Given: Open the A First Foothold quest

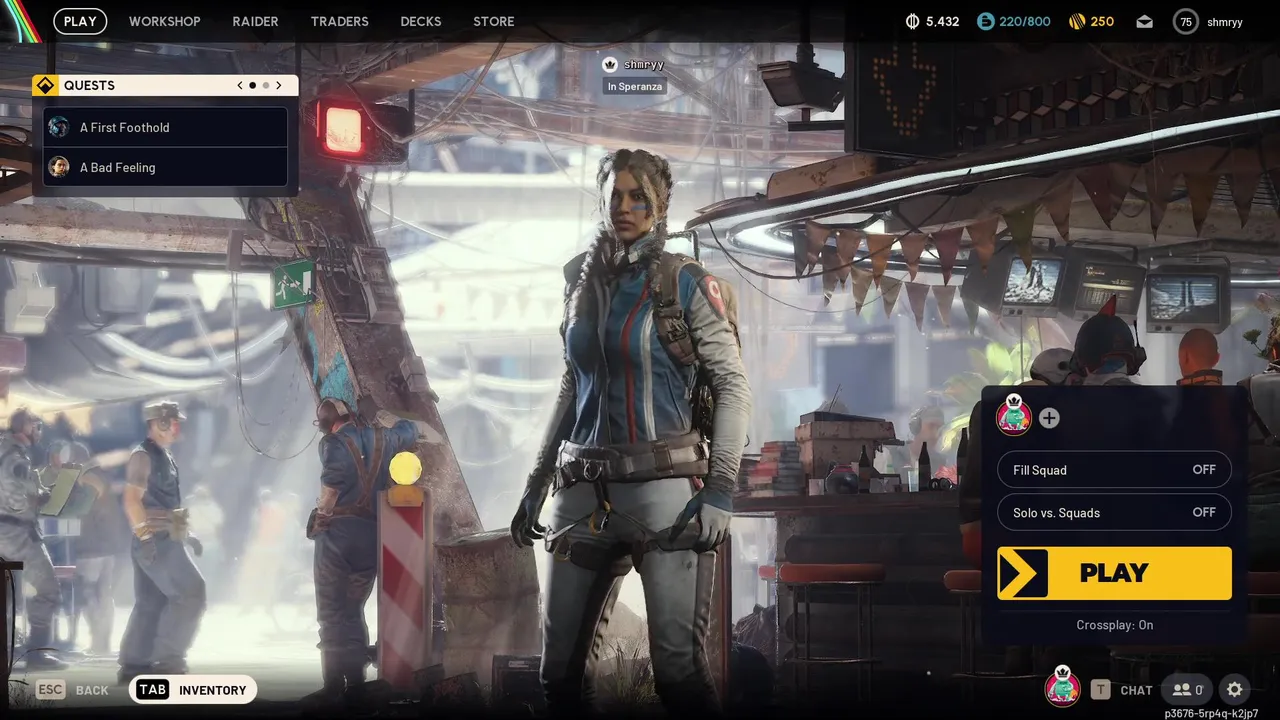Looking at the screenshot, I should tap(165, 127).
